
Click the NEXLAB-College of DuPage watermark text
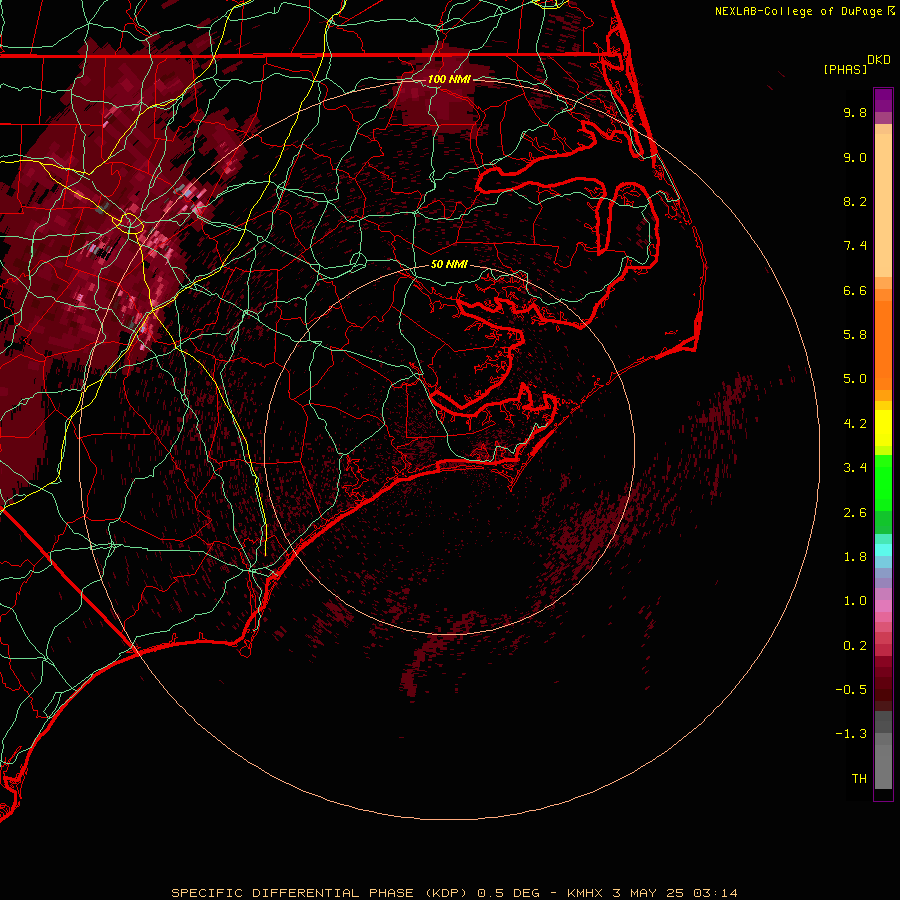tap(800, 11)
